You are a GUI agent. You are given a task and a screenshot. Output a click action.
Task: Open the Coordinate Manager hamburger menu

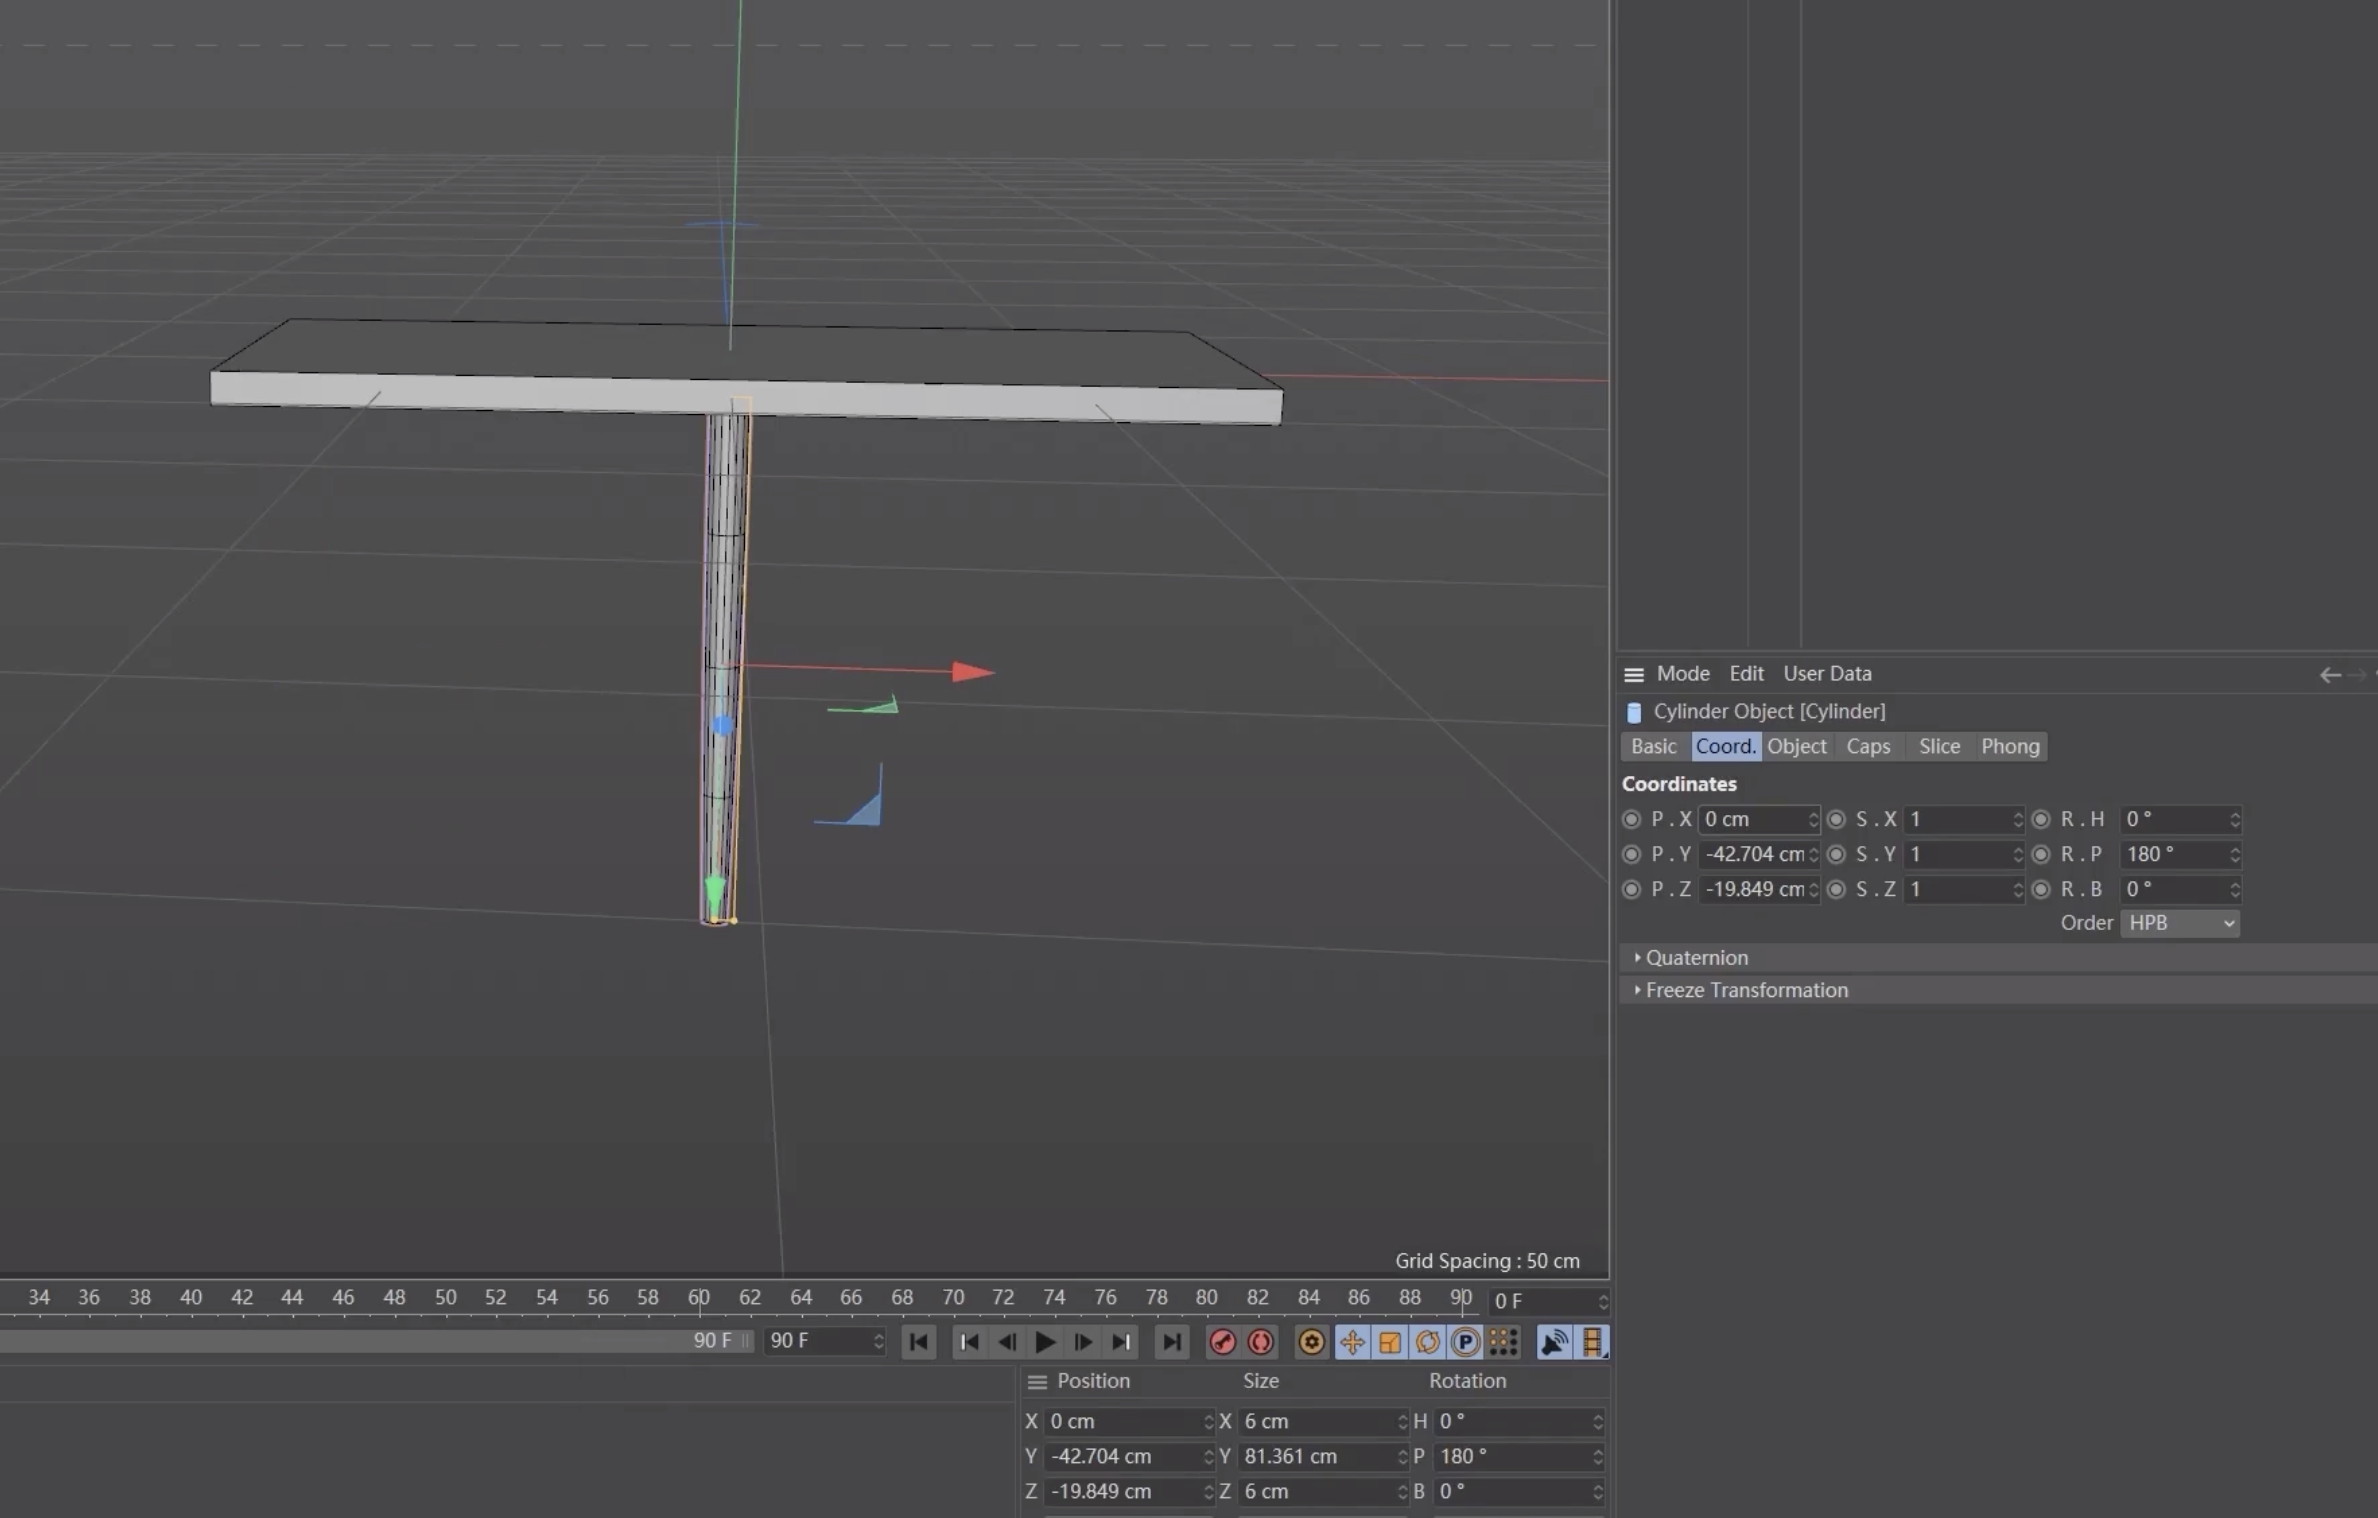point(1037,1382)
